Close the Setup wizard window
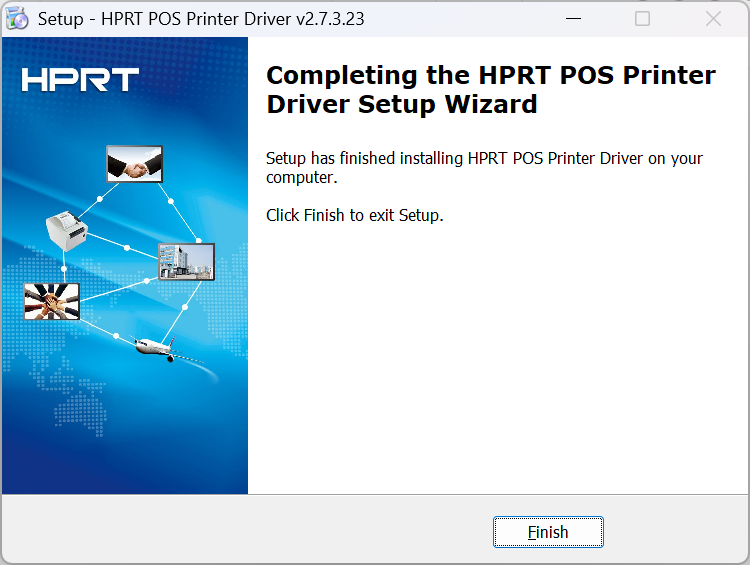This screenshot has width=750, height=565. 713,19
